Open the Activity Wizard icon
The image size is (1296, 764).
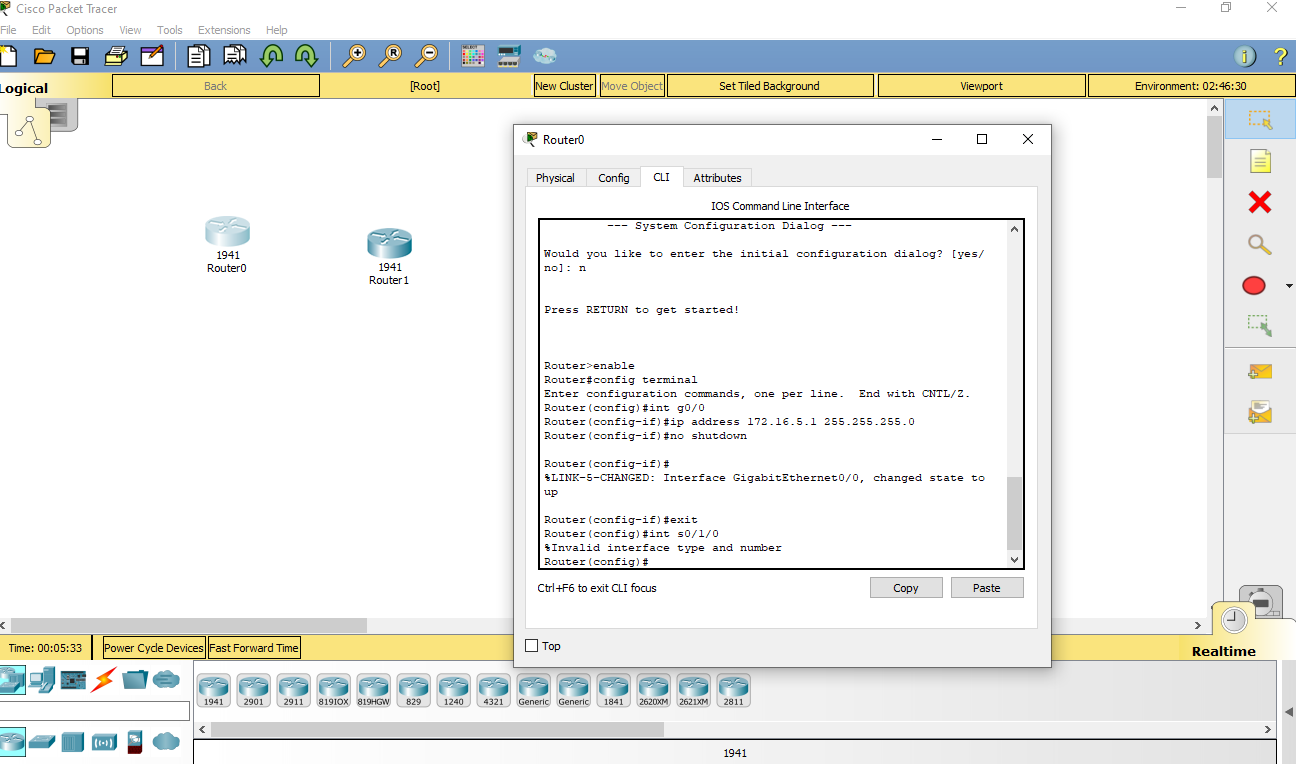[x=152, y=56]
